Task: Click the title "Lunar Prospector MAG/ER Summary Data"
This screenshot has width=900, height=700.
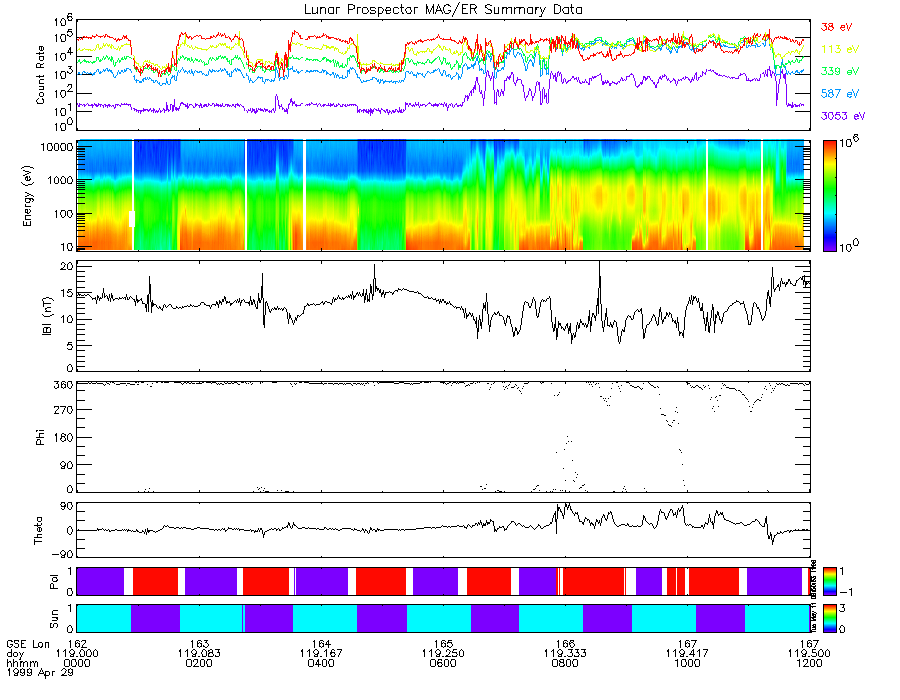Action: [x=443, y=9]
